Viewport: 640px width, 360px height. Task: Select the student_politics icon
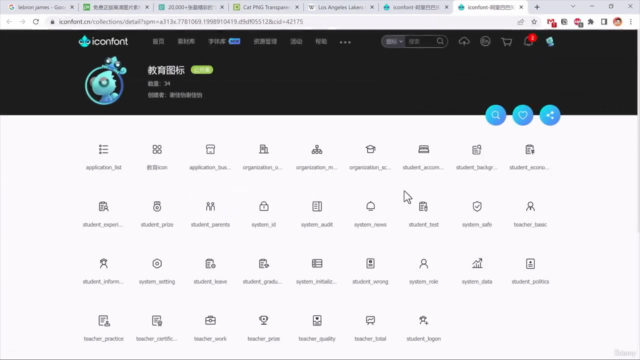530,264
